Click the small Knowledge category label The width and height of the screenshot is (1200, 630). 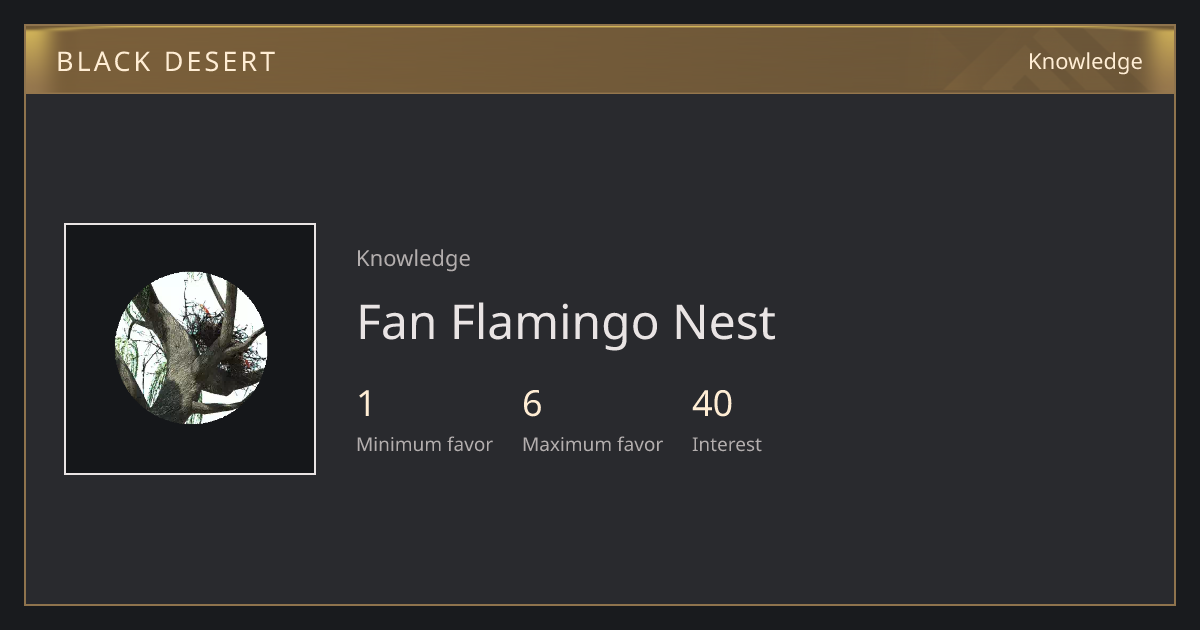pyautogui.click(x=413, y=258)
